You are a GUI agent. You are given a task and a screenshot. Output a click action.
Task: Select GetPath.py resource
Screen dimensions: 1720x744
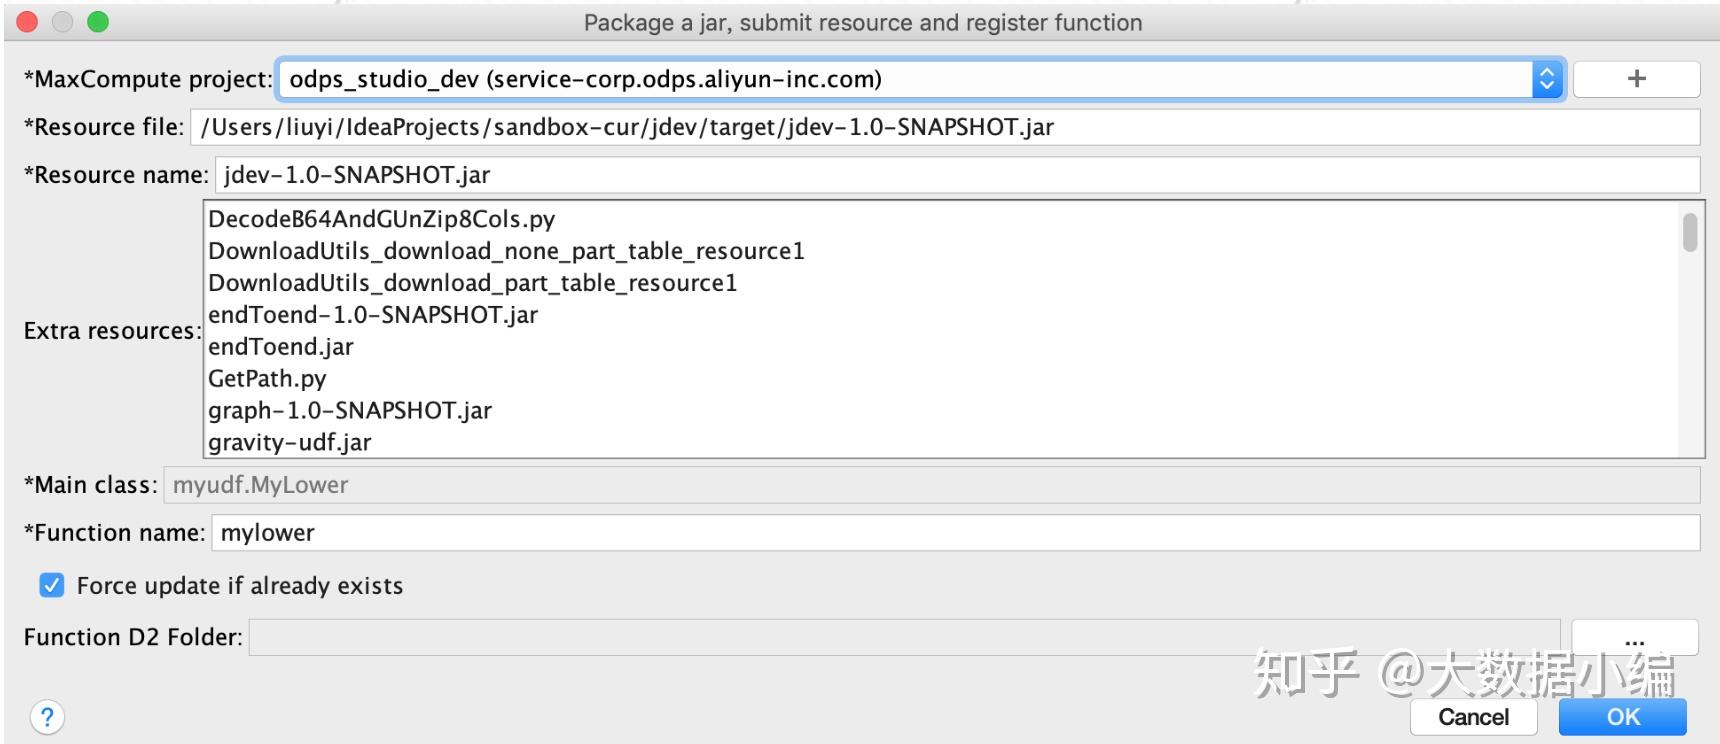[267, 379]
